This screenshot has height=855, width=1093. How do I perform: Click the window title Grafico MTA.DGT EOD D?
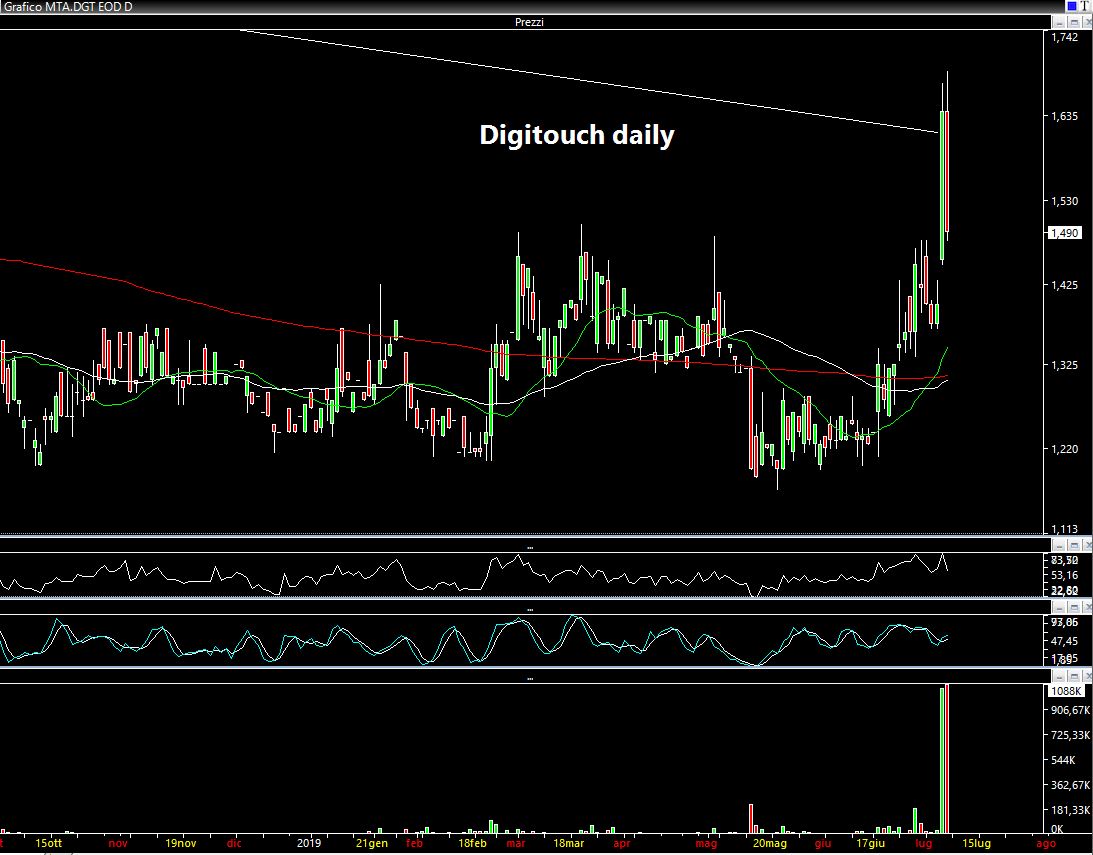click(68, 7)
